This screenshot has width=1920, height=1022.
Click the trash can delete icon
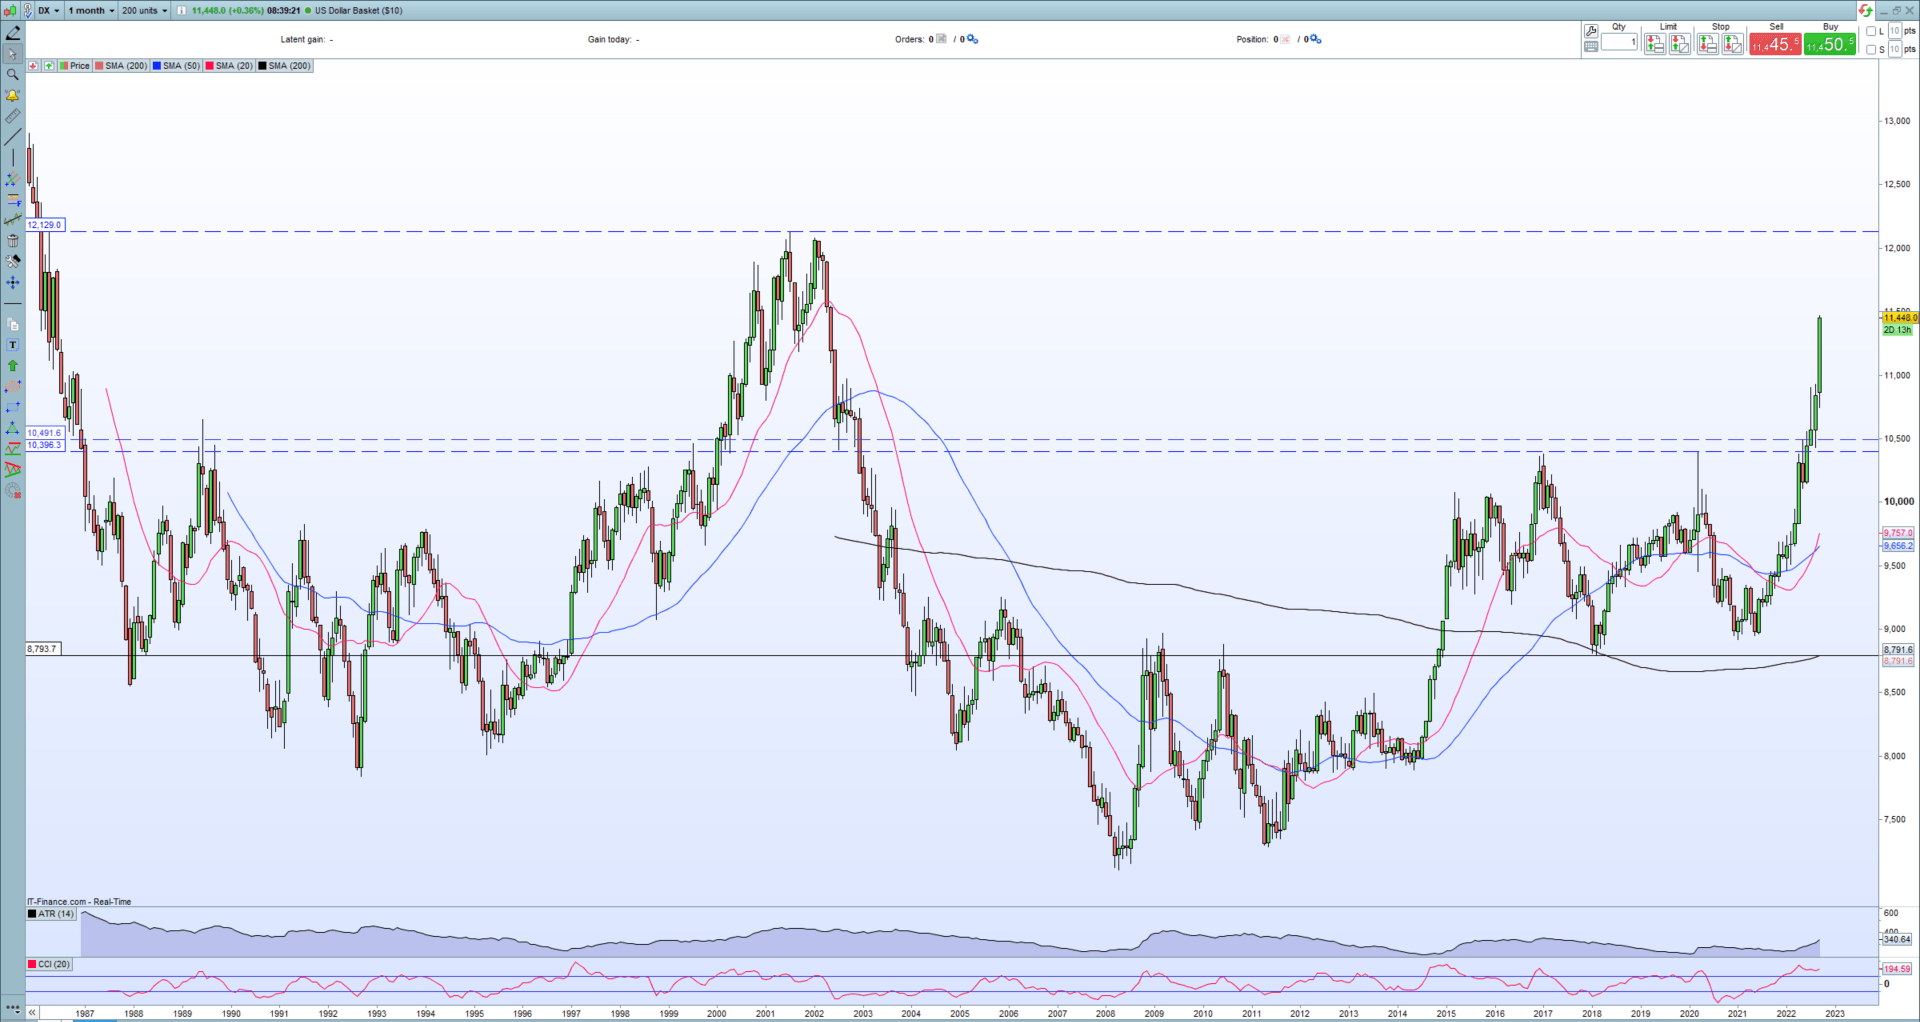point(12,241)
